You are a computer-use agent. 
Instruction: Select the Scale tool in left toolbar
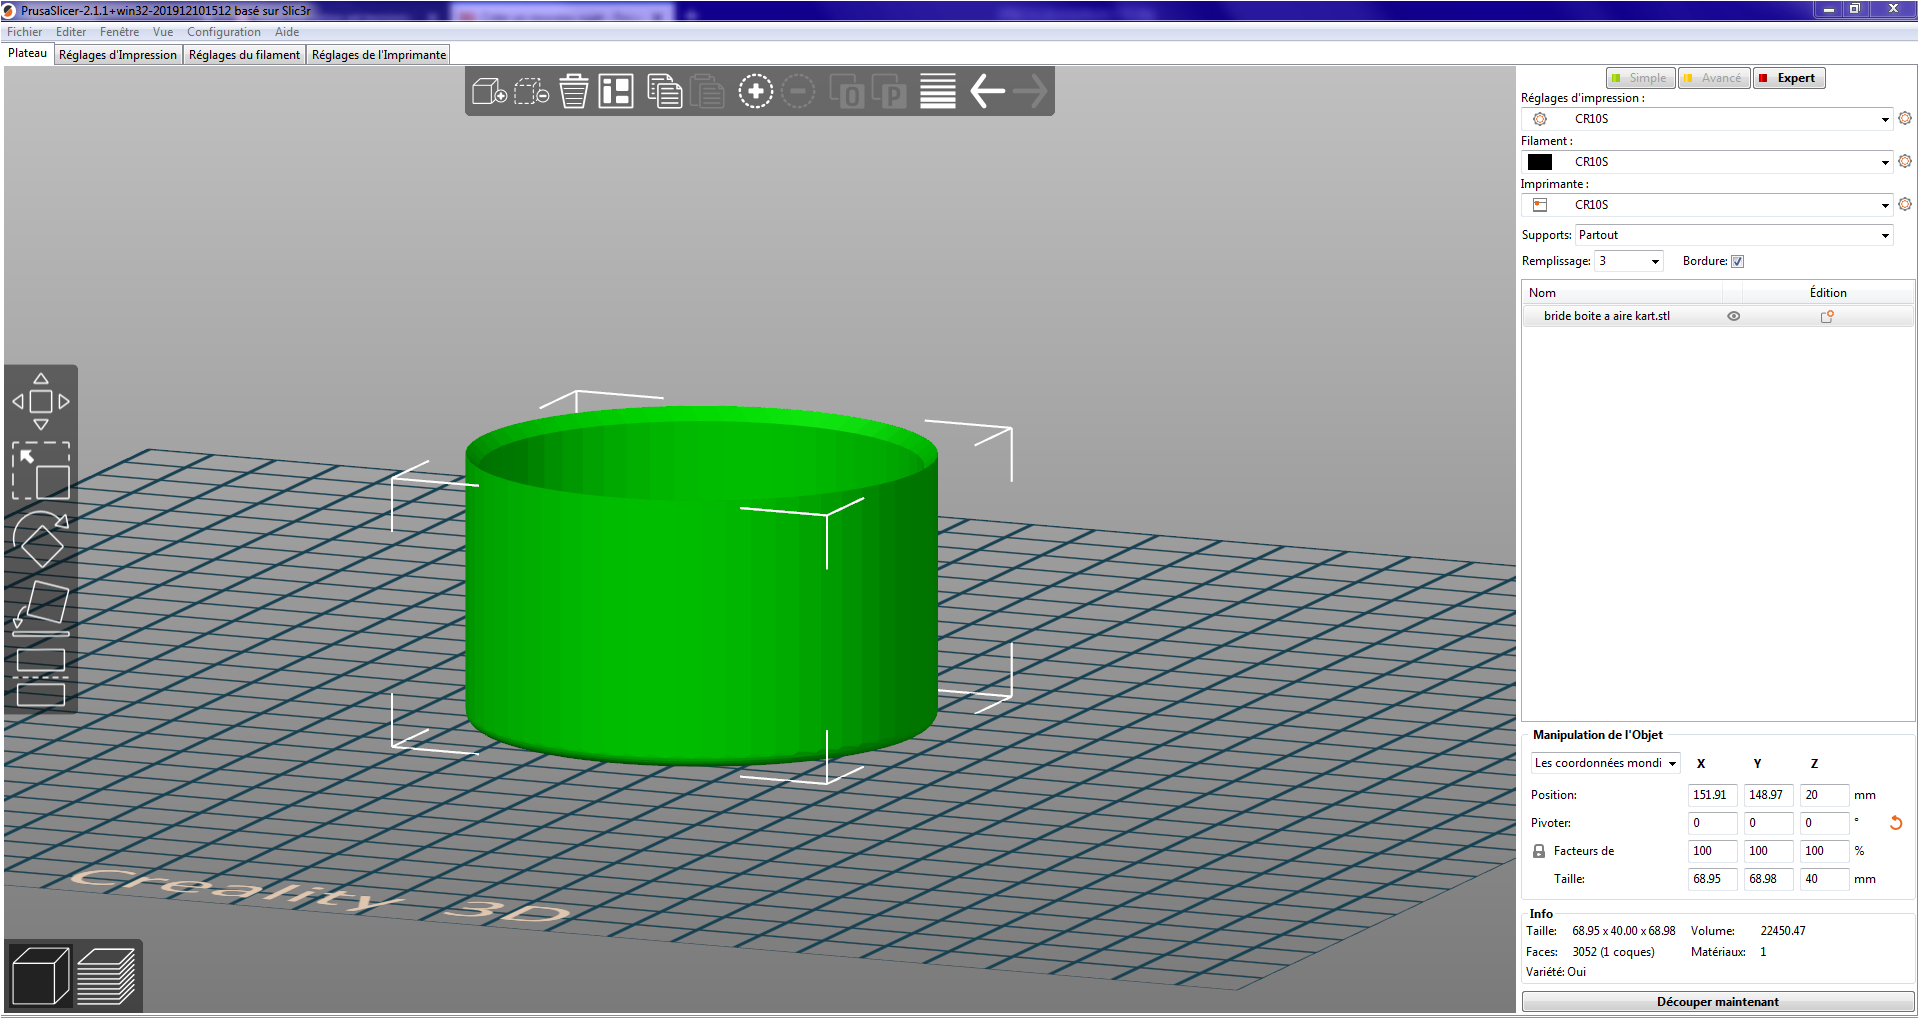41,471
